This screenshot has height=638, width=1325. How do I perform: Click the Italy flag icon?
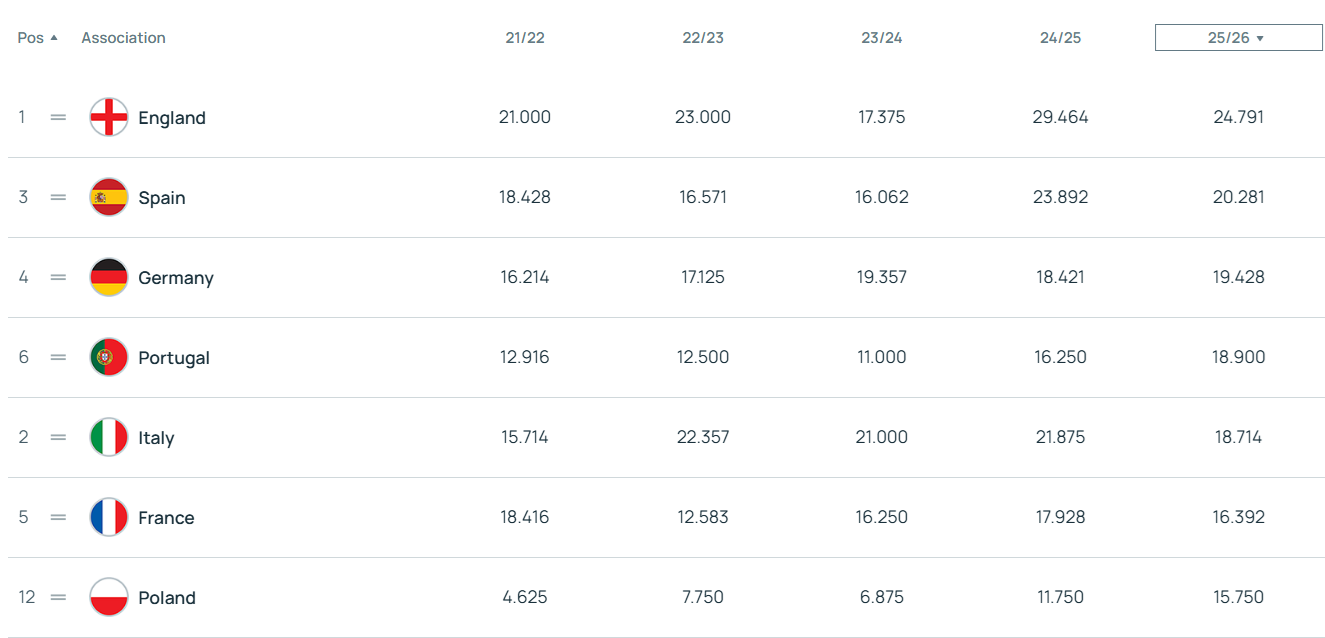point(109,437)
